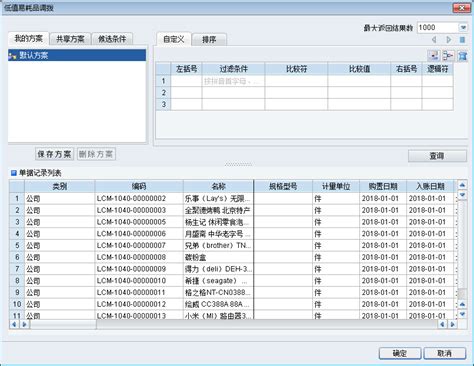This screenshot has width=474, height=366.
Task: Click the 计量单位 column header
Action: (x=336, y=186)
